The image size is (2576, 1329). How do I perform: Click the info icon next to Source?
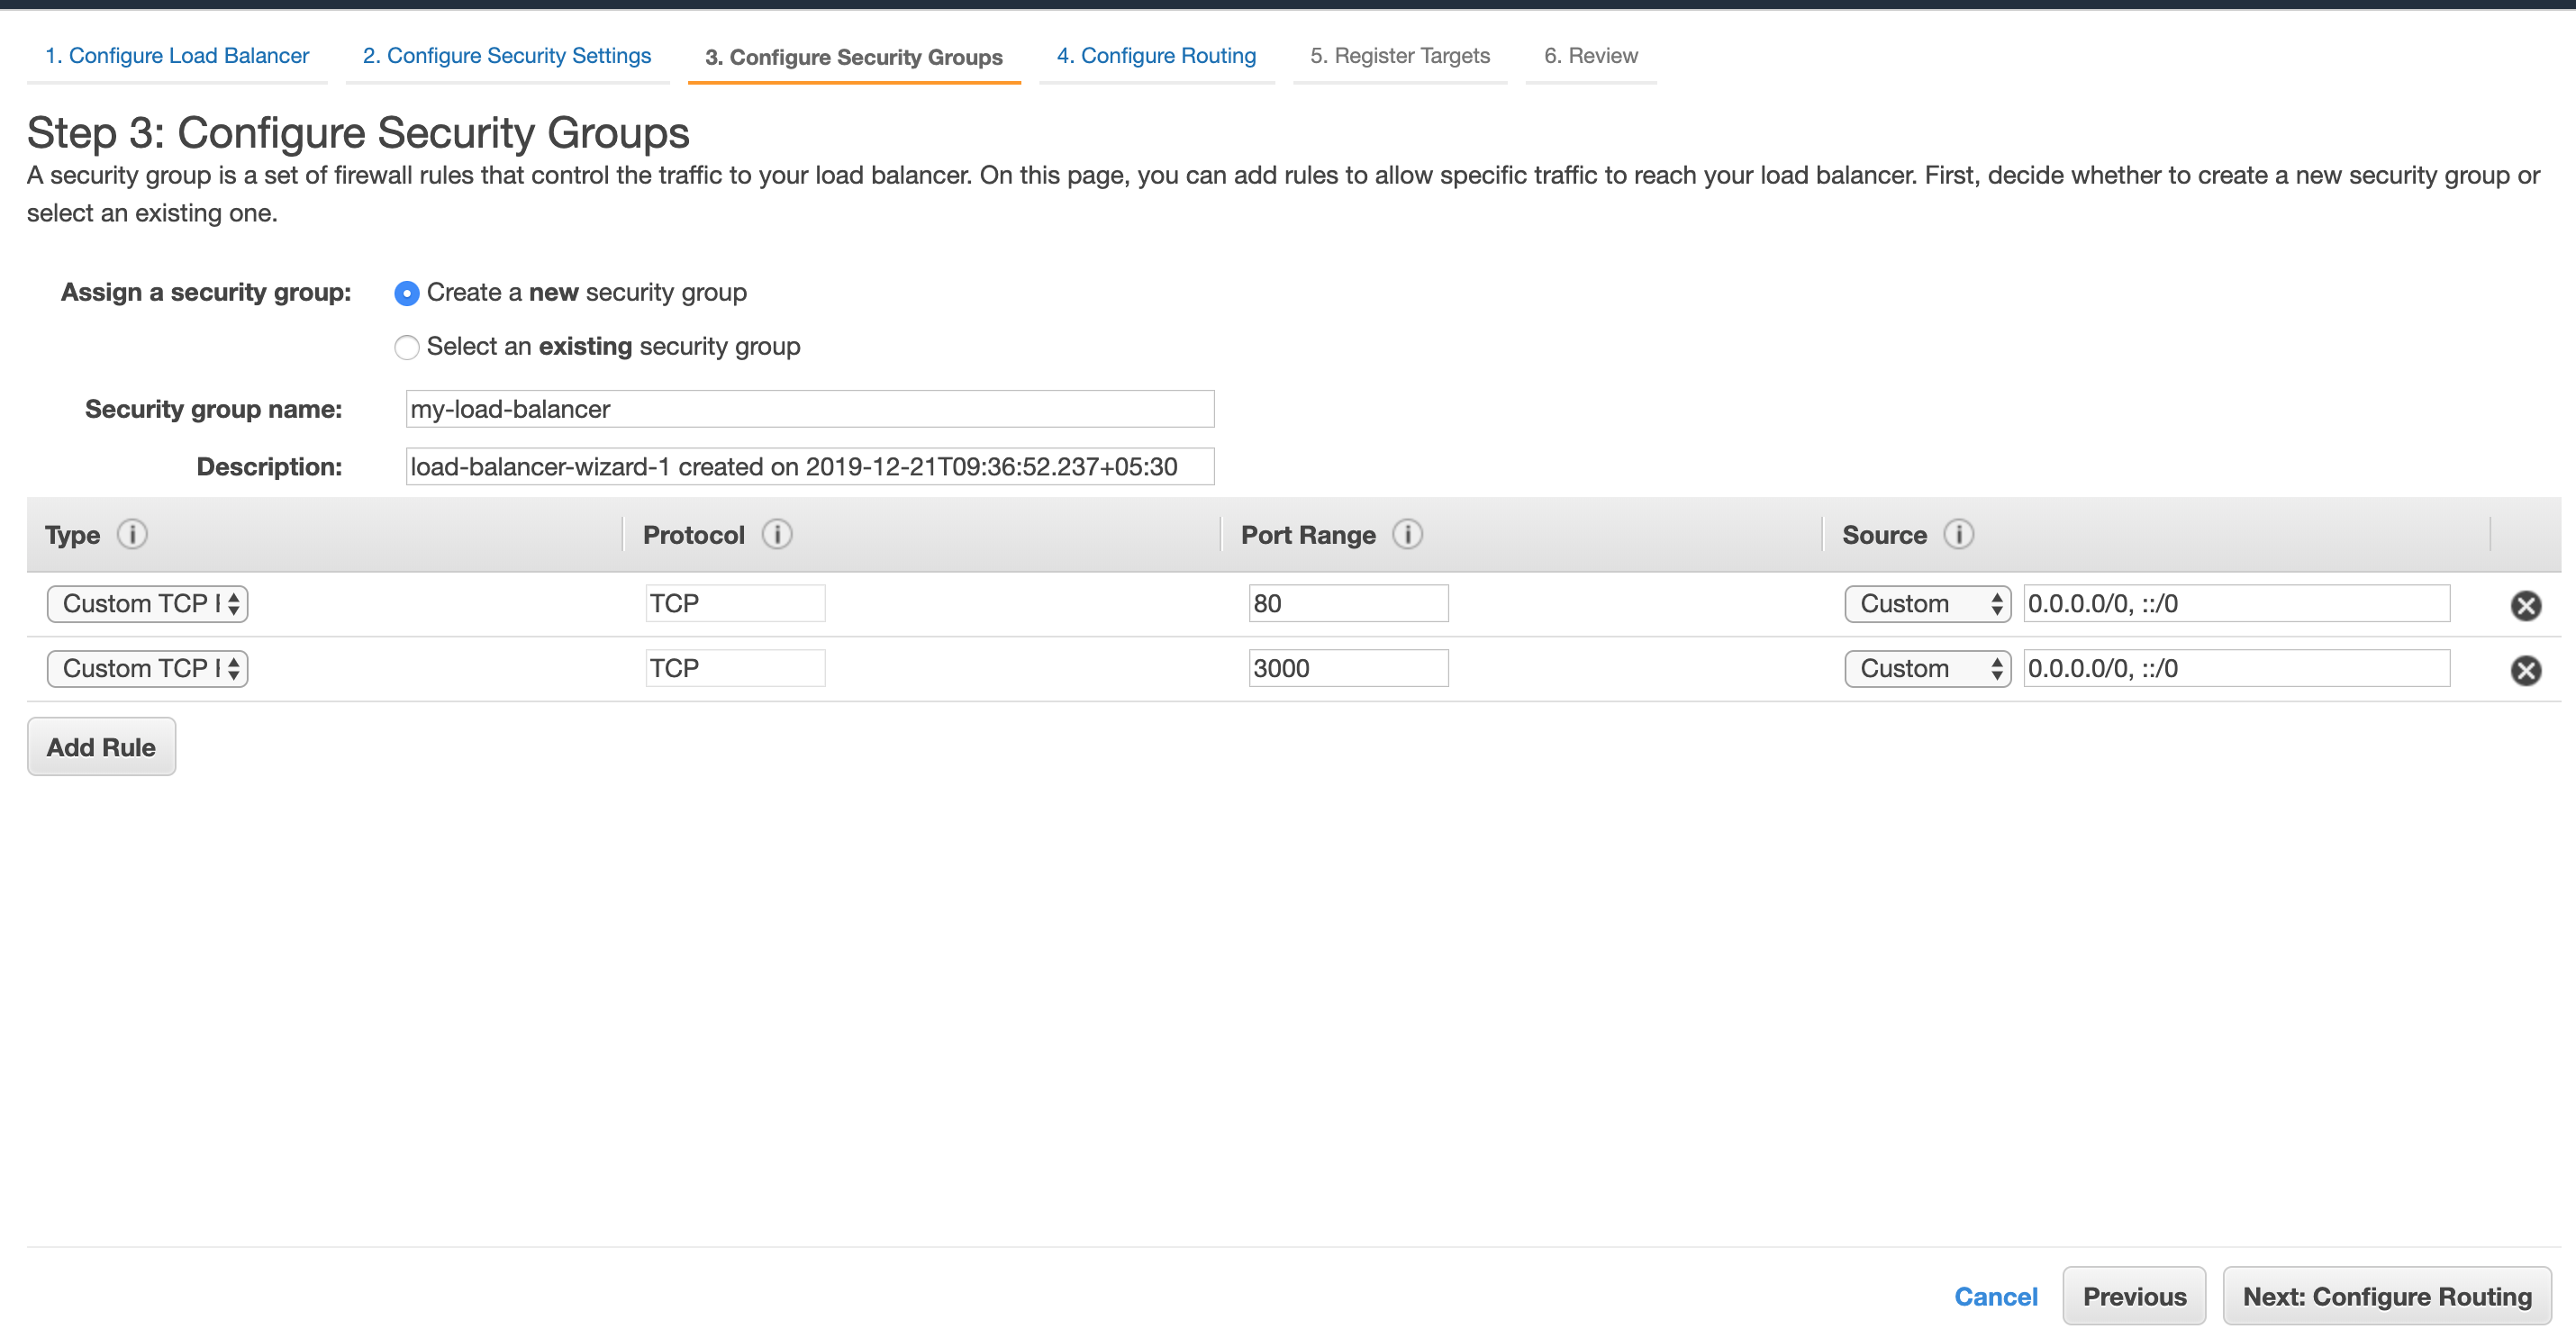coord(1958,534)
